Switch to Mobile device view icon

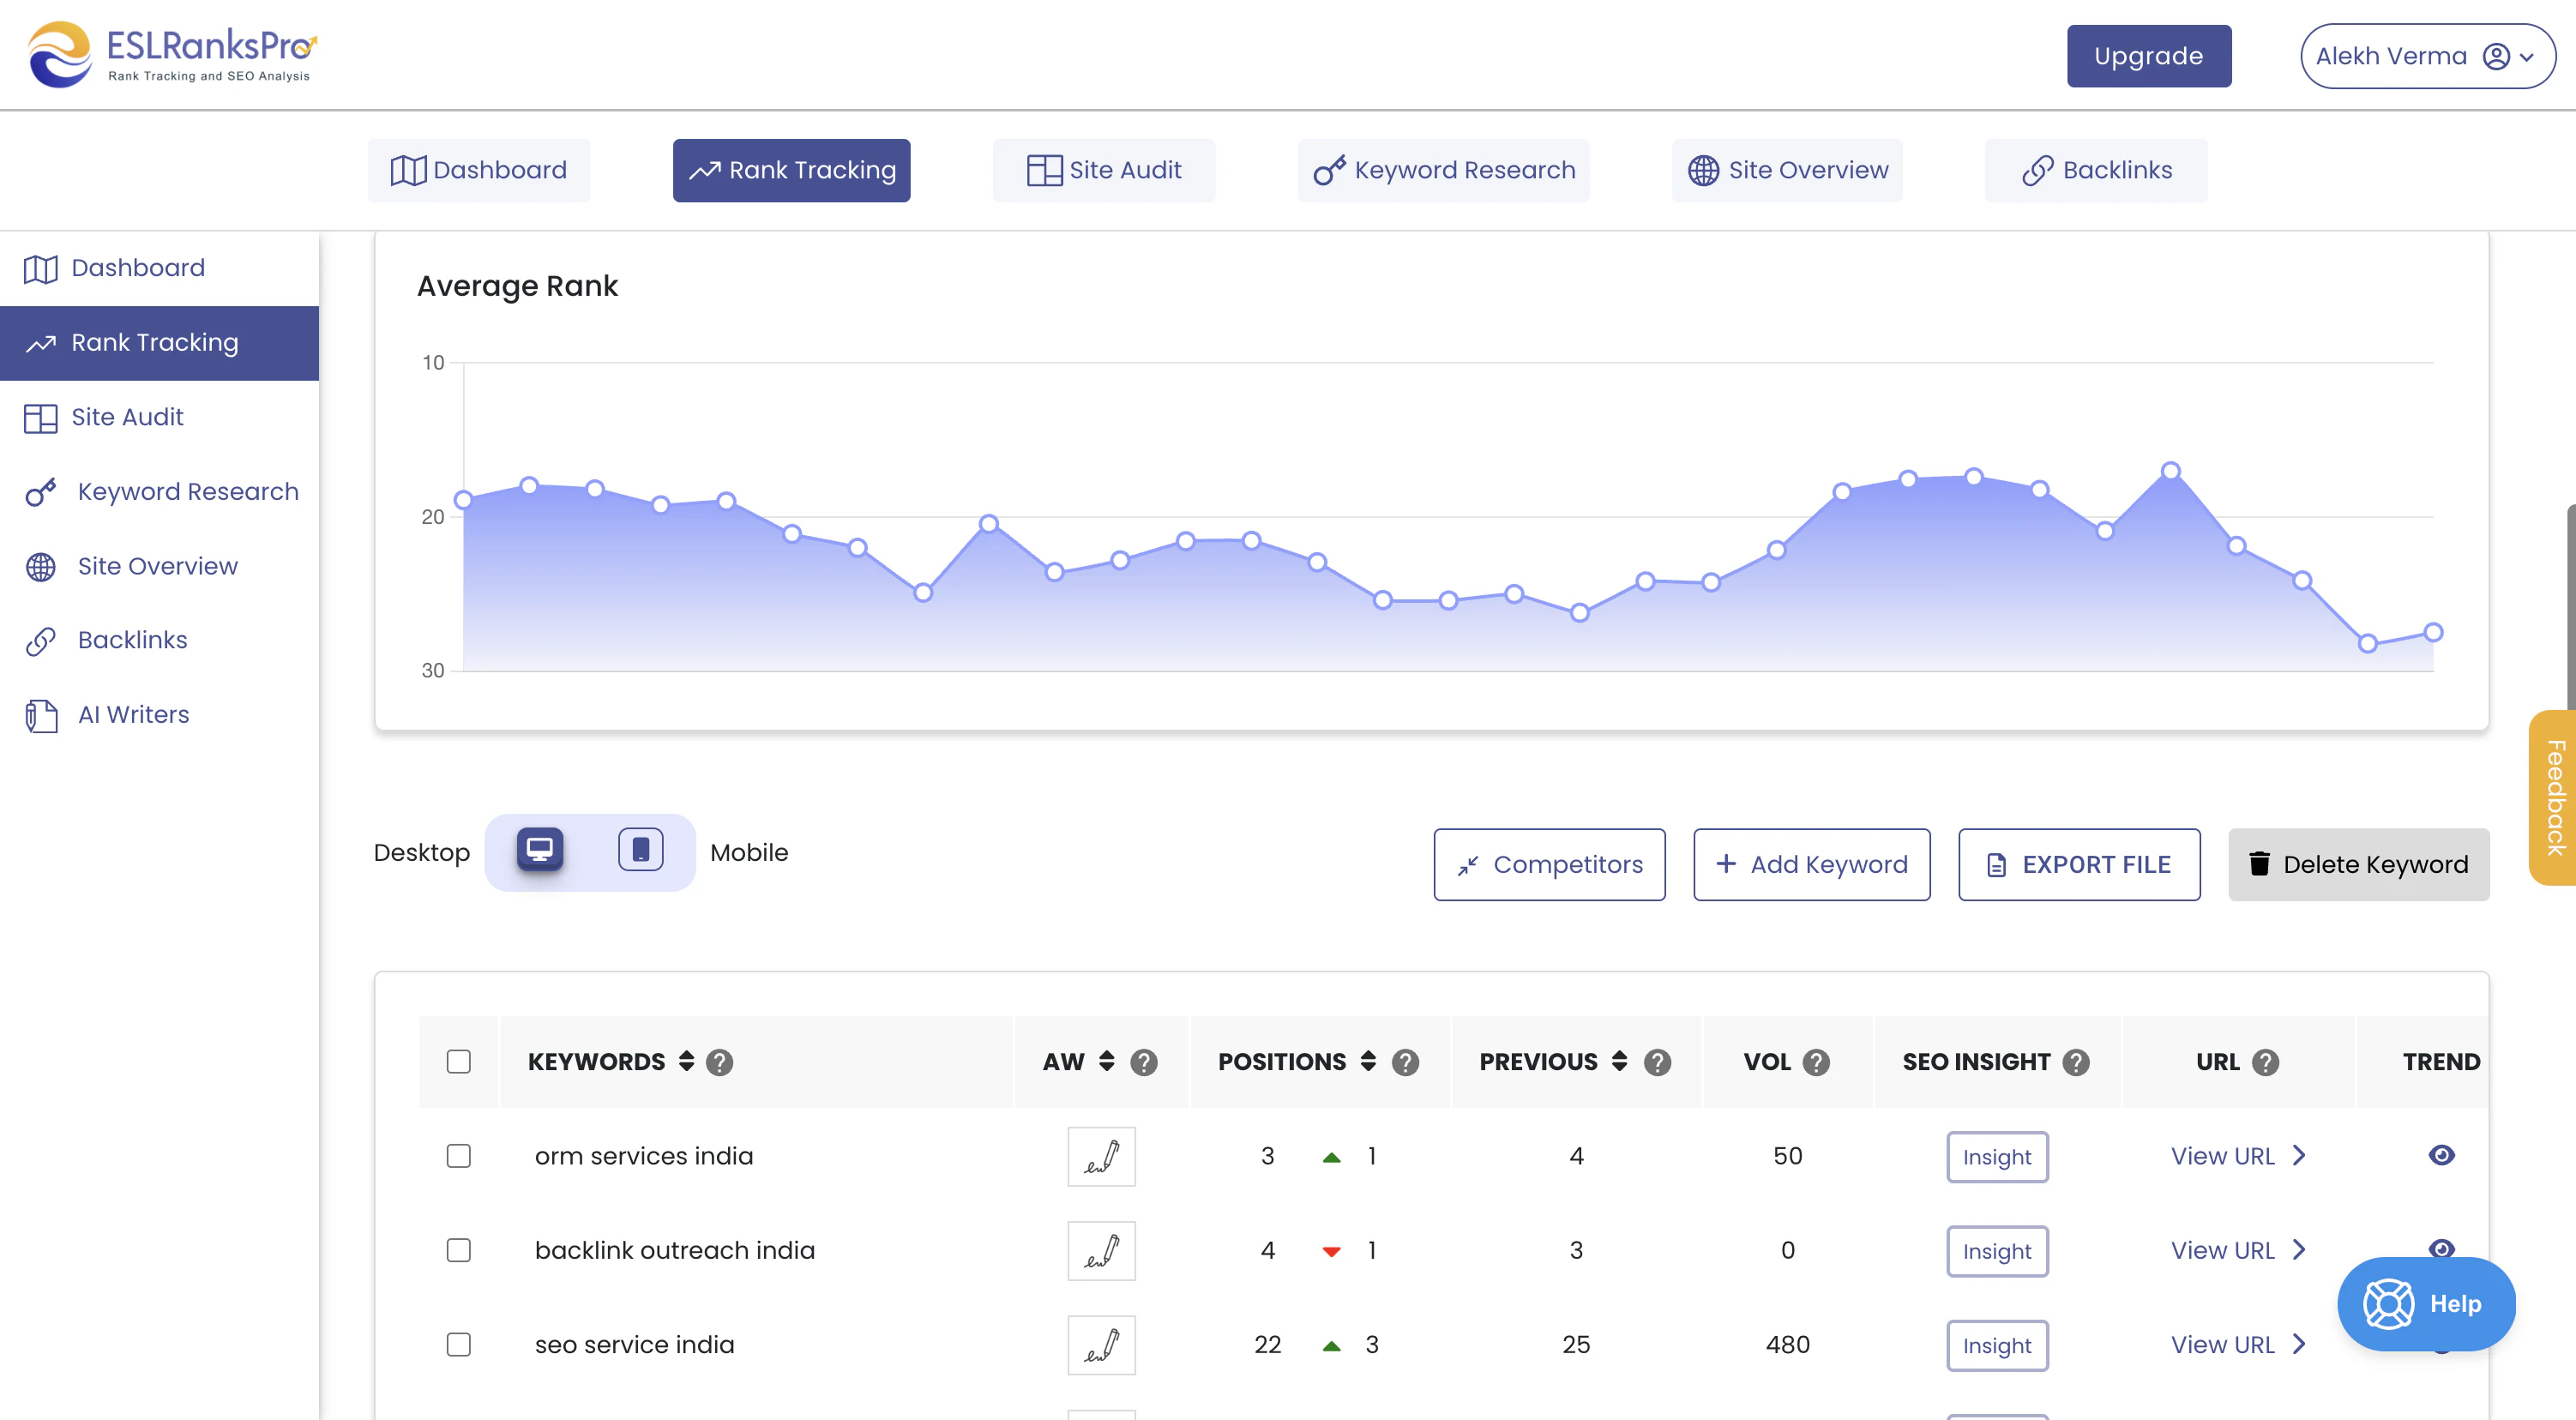640,850
